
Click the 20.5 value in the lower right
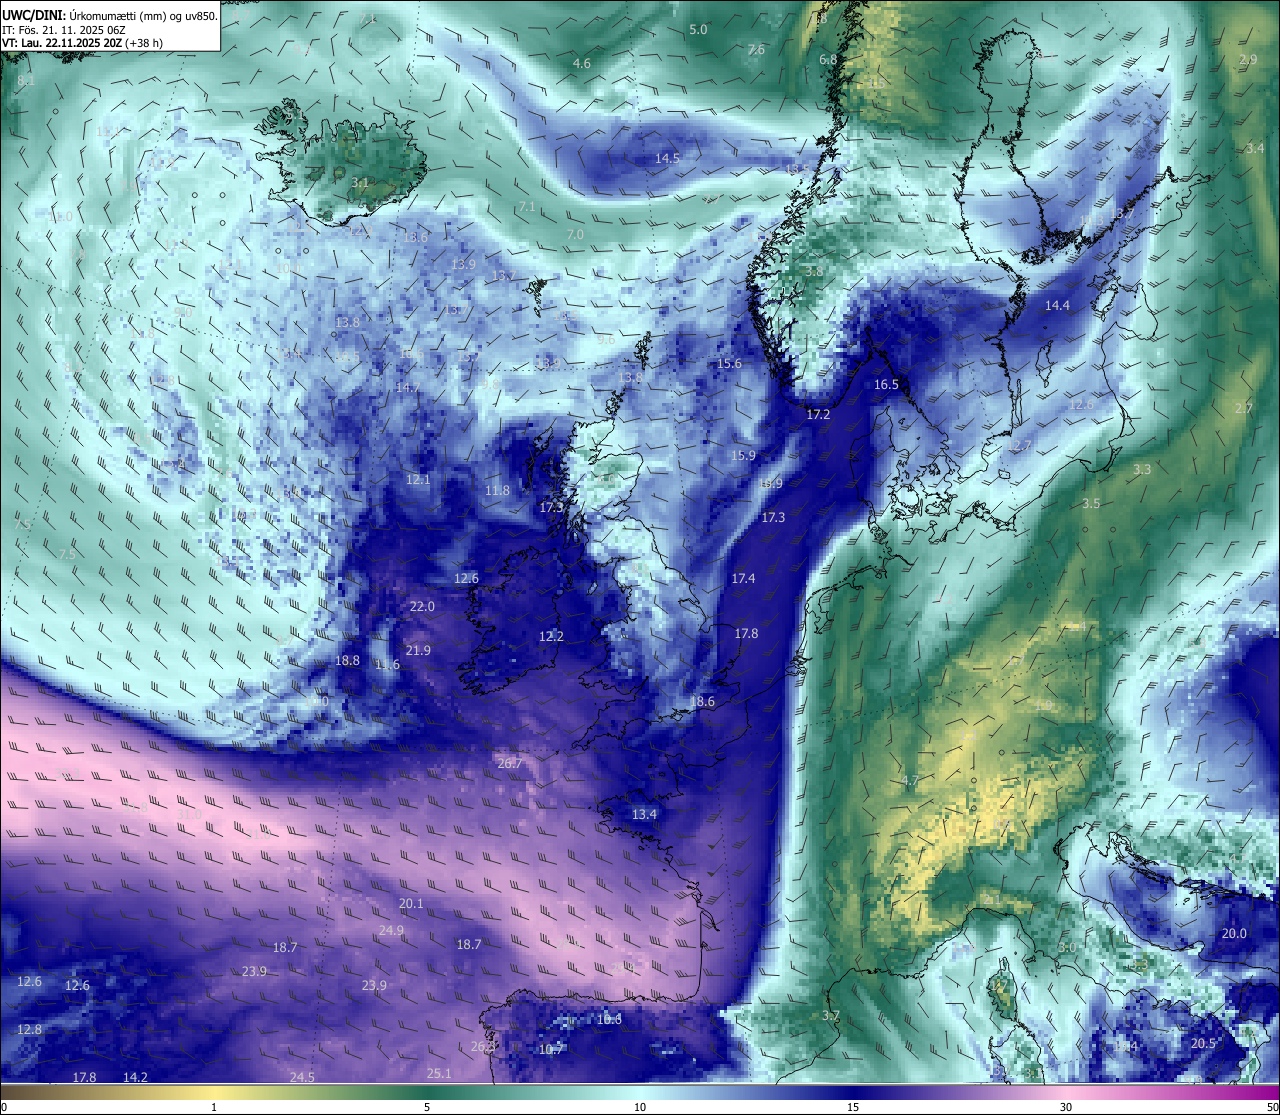[1203, 1044]
